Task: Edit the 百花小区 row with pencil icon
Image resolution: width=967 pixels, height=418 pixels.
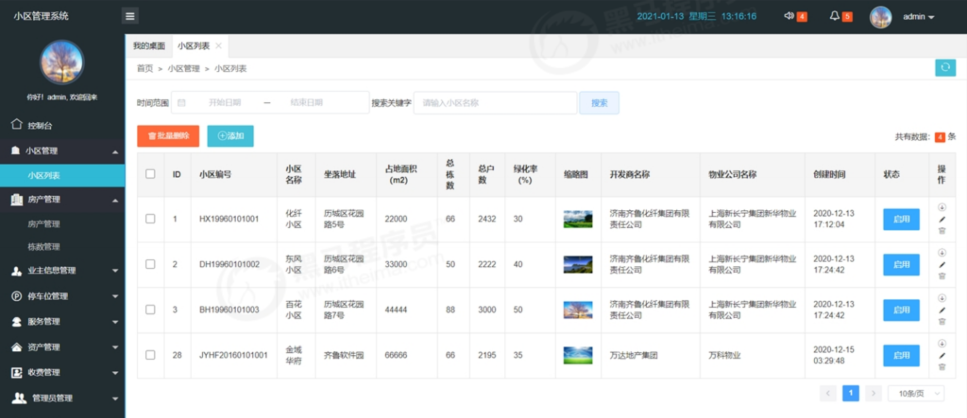Action: [x=942, y=310]
